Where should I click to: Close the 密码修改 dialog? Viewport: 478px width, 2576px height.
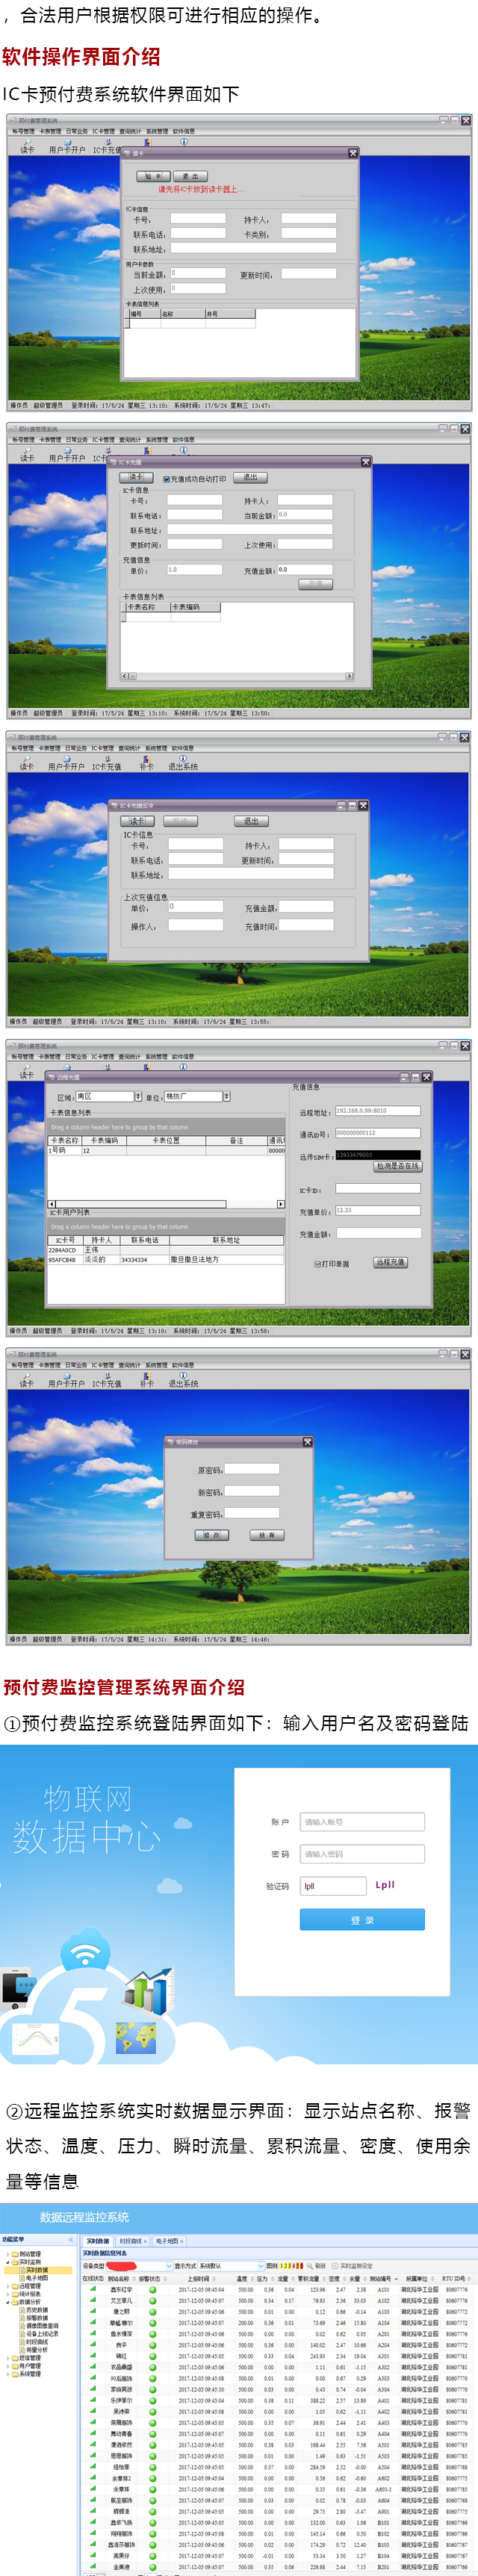point(307,1442)
